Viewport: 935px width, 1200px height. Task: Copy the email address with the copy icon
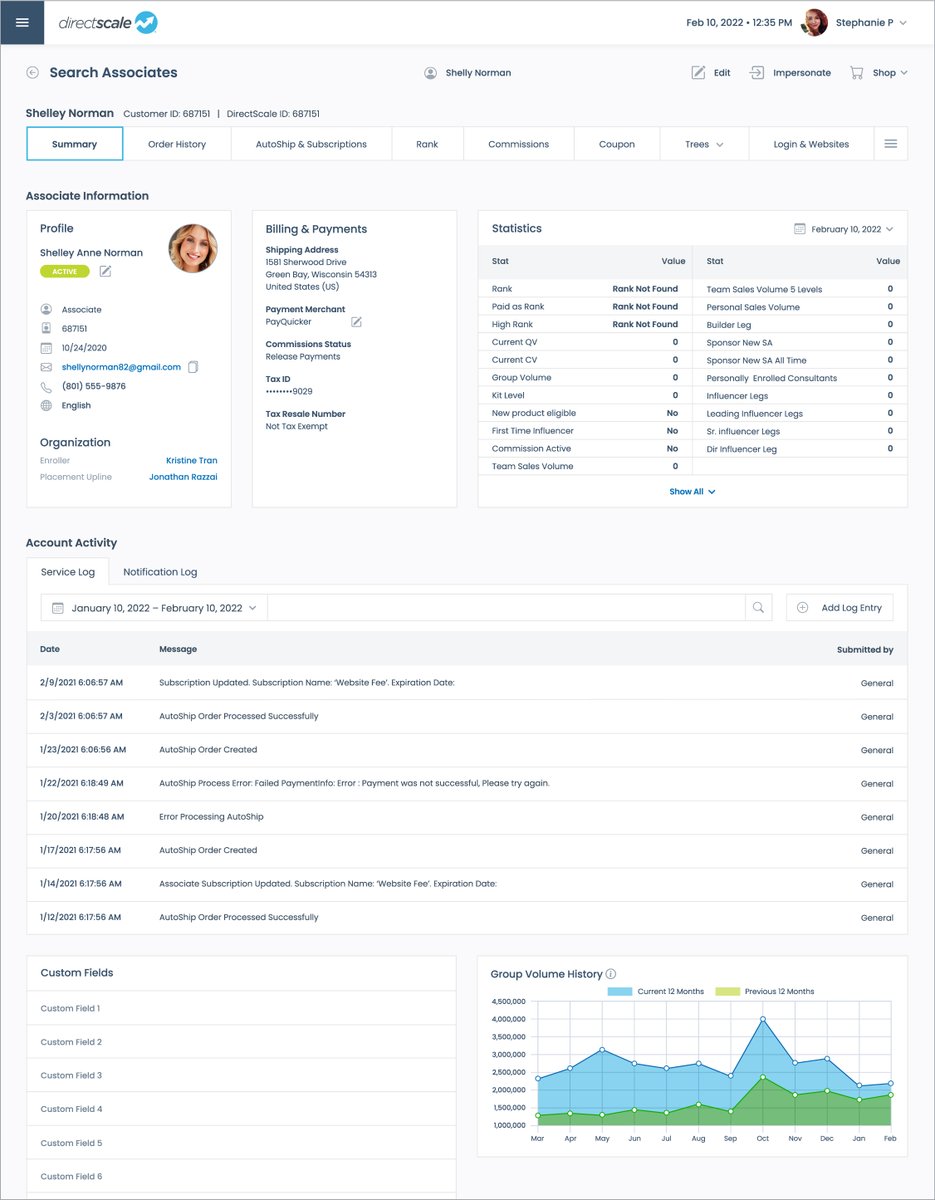pos(193,367)
